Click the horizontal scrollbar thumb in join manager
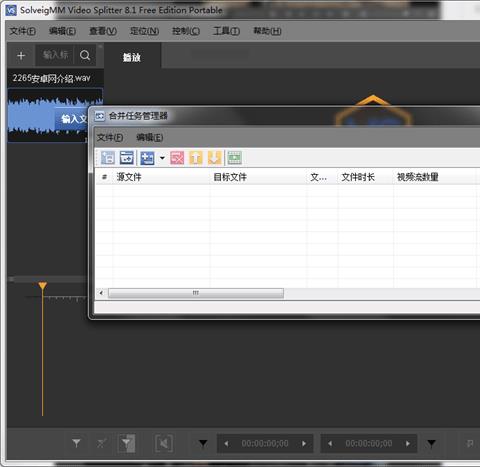 click(196, 293)
